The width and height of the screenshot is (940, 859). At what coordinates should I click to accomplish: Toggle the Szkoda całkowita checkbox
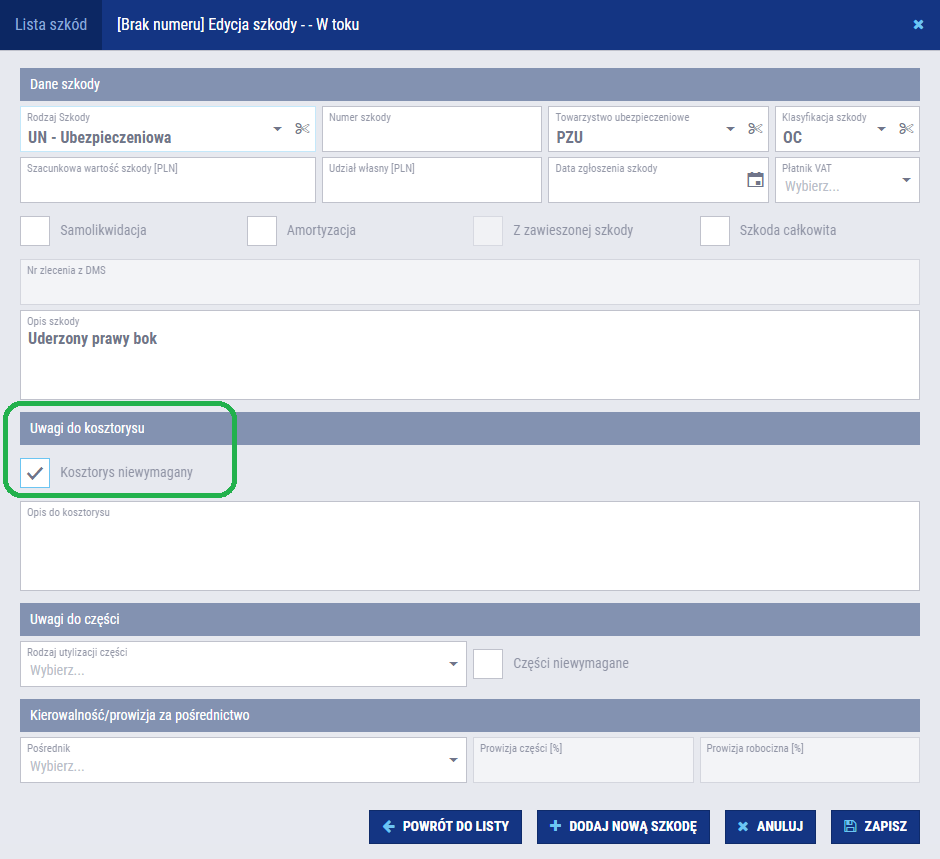pos(715,230)
